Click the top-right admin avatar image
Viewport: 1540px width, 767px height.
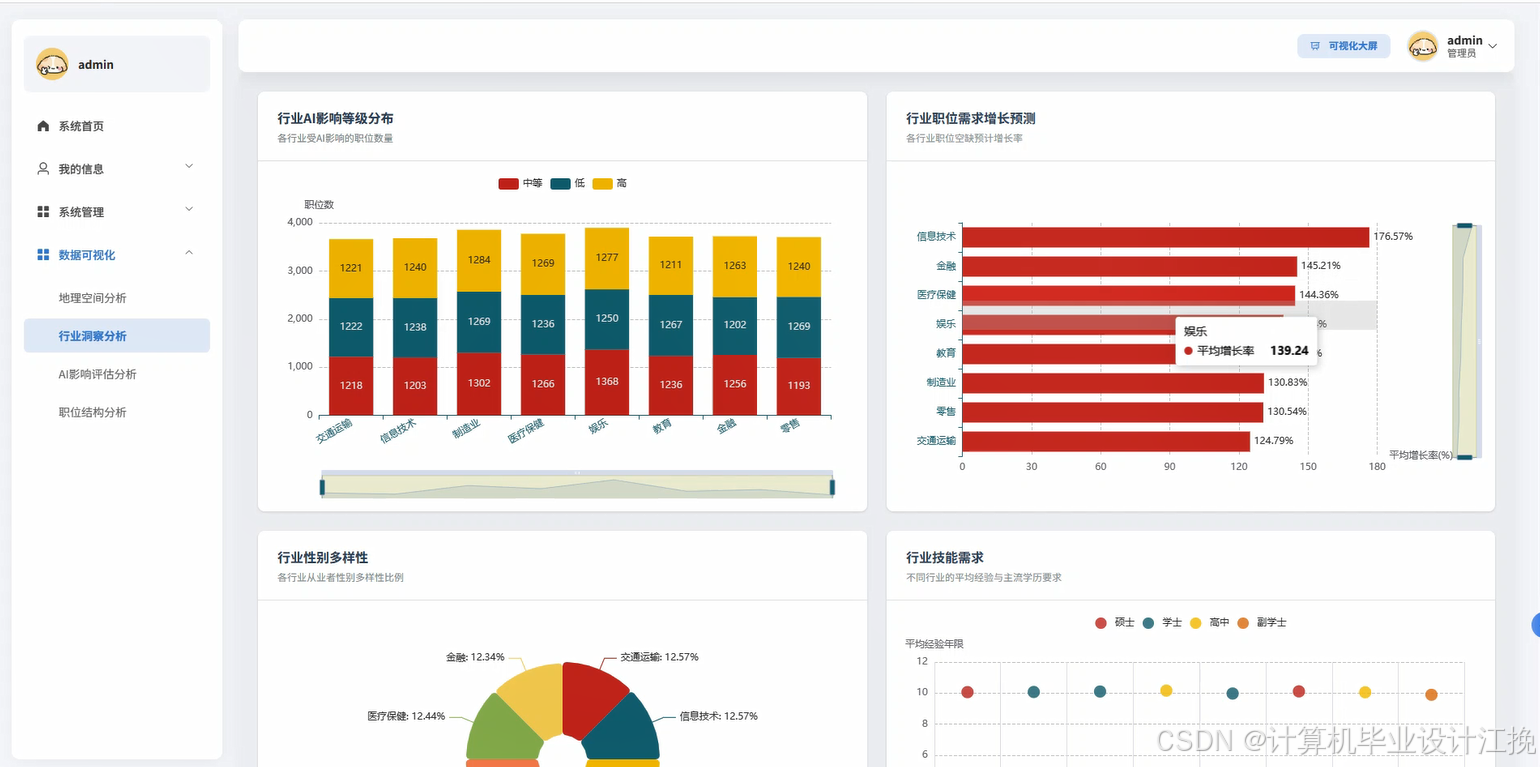(1423, 46)
